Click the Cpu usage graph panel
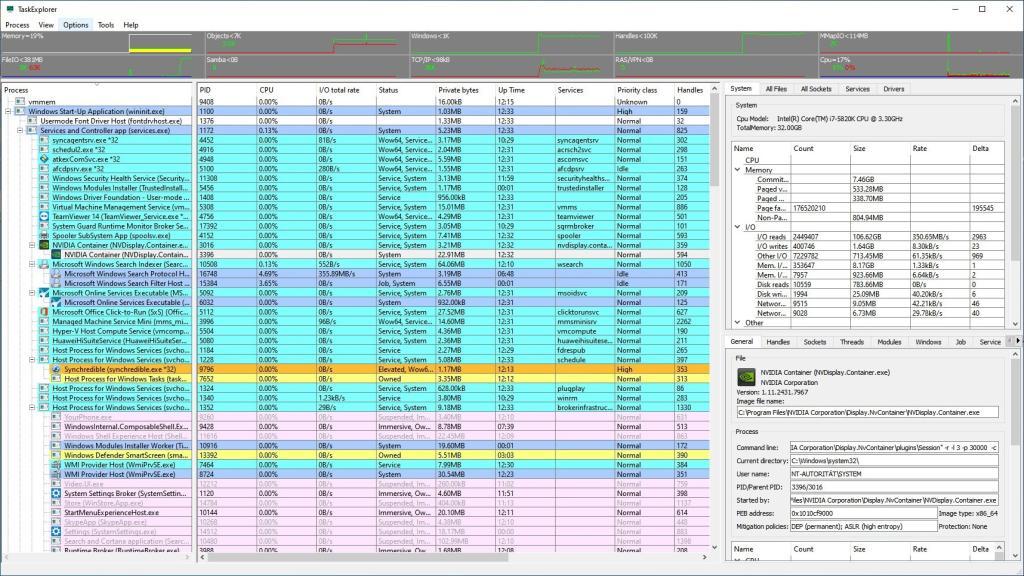Image resolution: width=1024 pixels, height=576 pixels. [921, 67]
